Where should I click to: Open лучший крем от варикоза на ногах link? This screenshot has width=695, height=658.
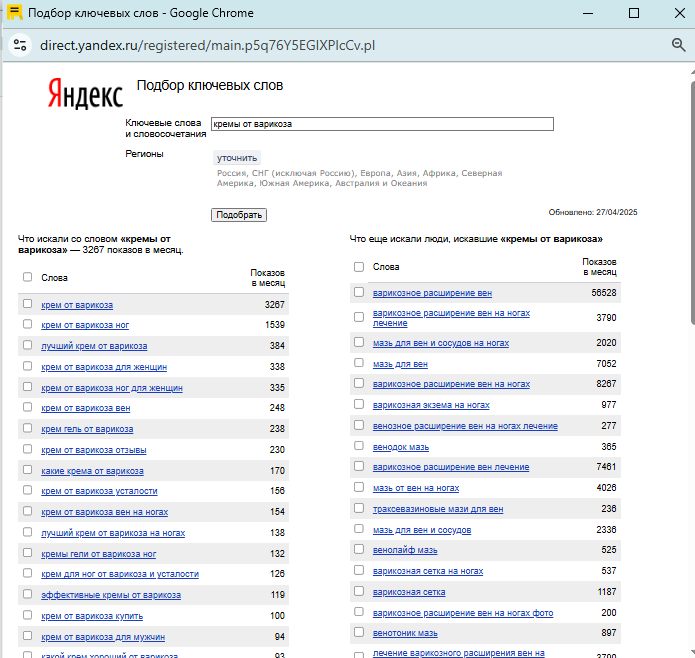pyautogui.click(x=113, y=533)
